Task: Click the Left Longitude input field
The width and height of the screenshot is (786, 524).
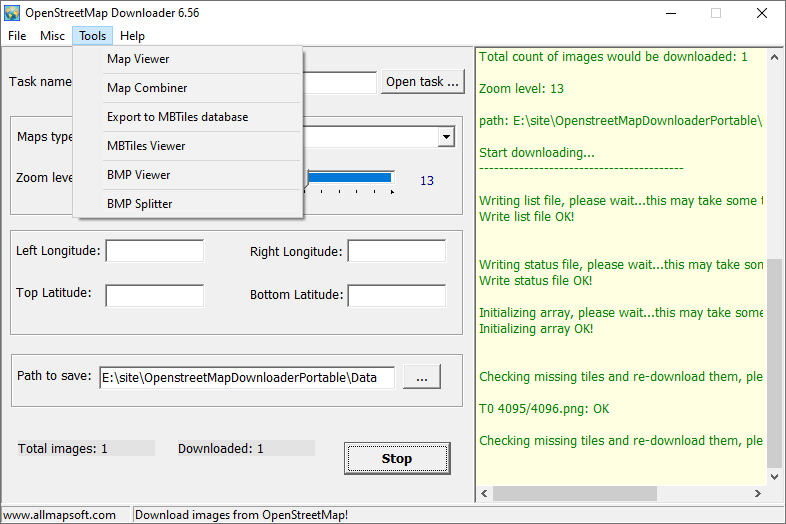Action: [155, 251]
